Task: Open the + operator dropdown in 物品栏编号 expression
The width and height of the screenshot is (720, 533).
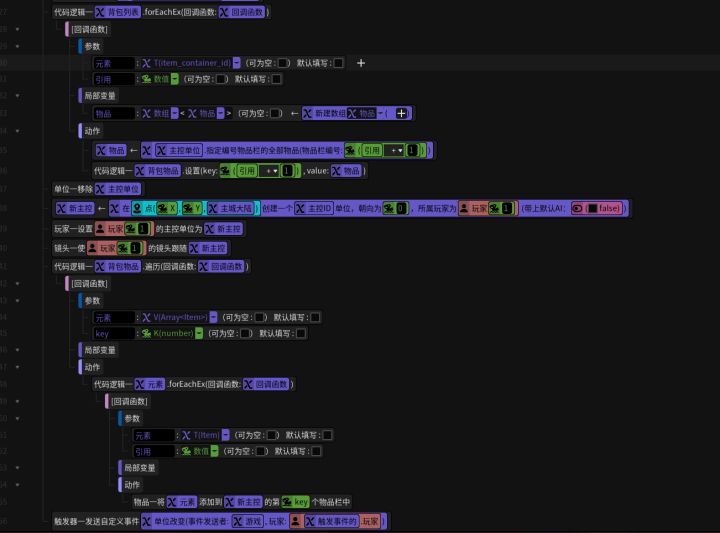Action: pos(395,151)
